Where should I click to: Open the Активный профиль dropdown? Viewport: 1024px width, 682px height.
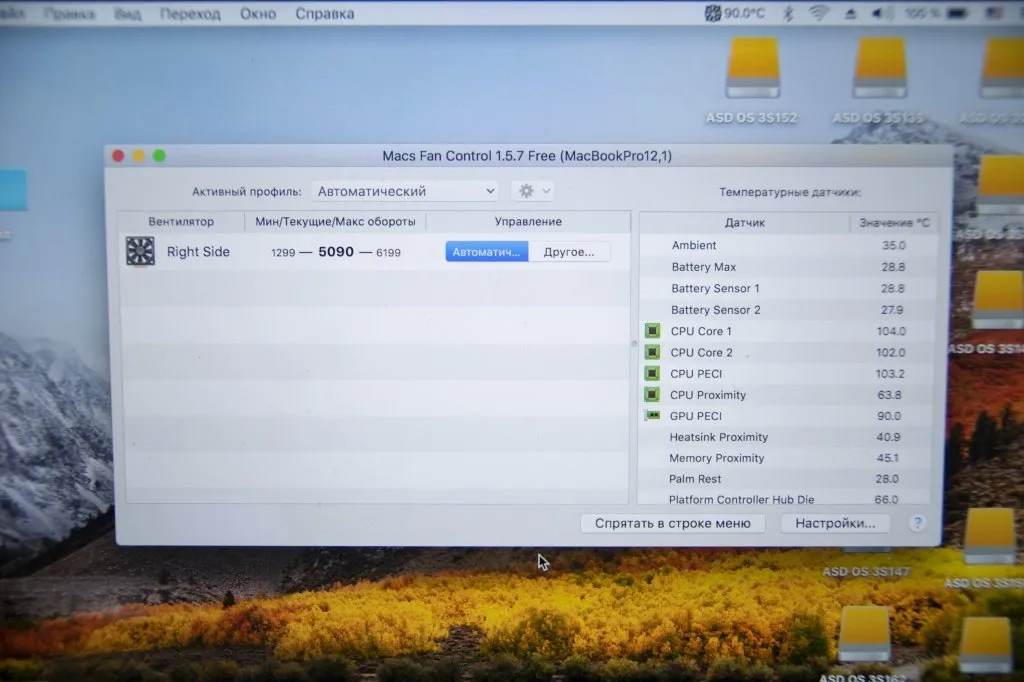(405, 191)
